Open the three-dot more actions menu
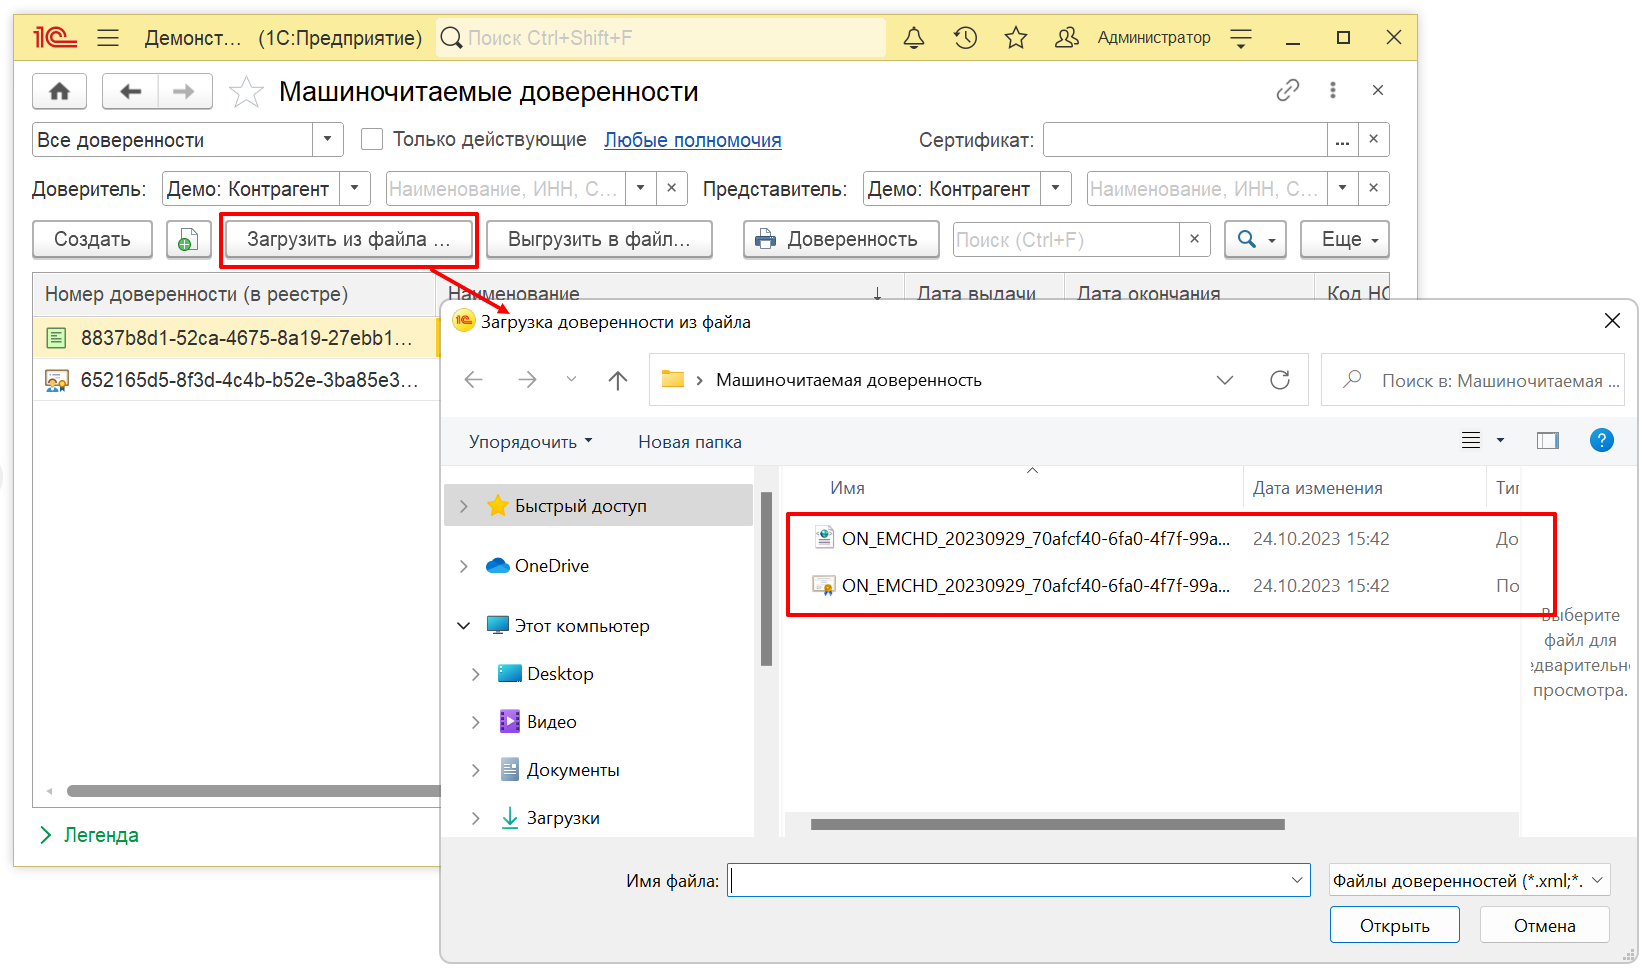Viewport: 1647px width, 969px height. pos(1333,90)
